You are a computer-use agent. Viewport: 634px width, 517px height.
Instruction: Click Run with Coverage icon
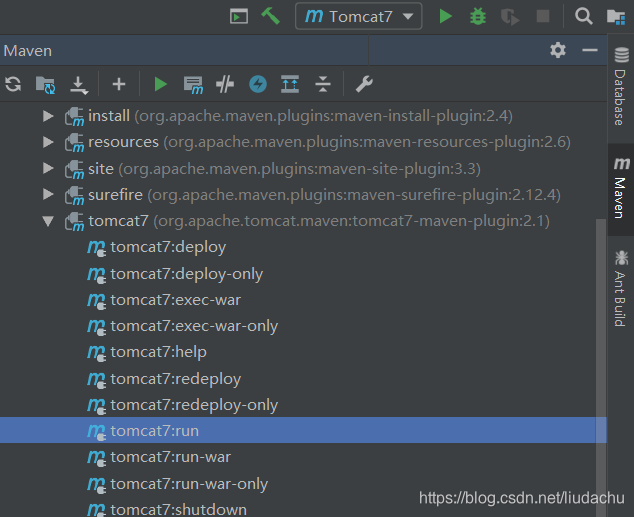(x=509, y=17)
